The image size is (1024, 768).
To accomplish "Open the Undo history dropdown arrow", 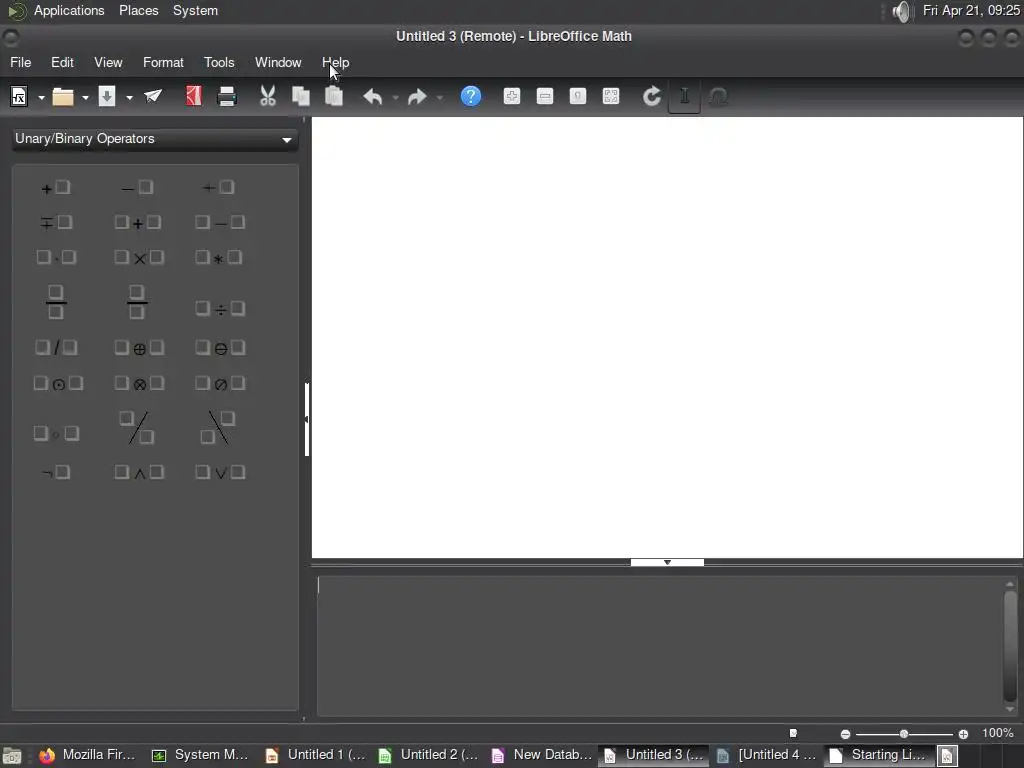I will pos(395,97).
